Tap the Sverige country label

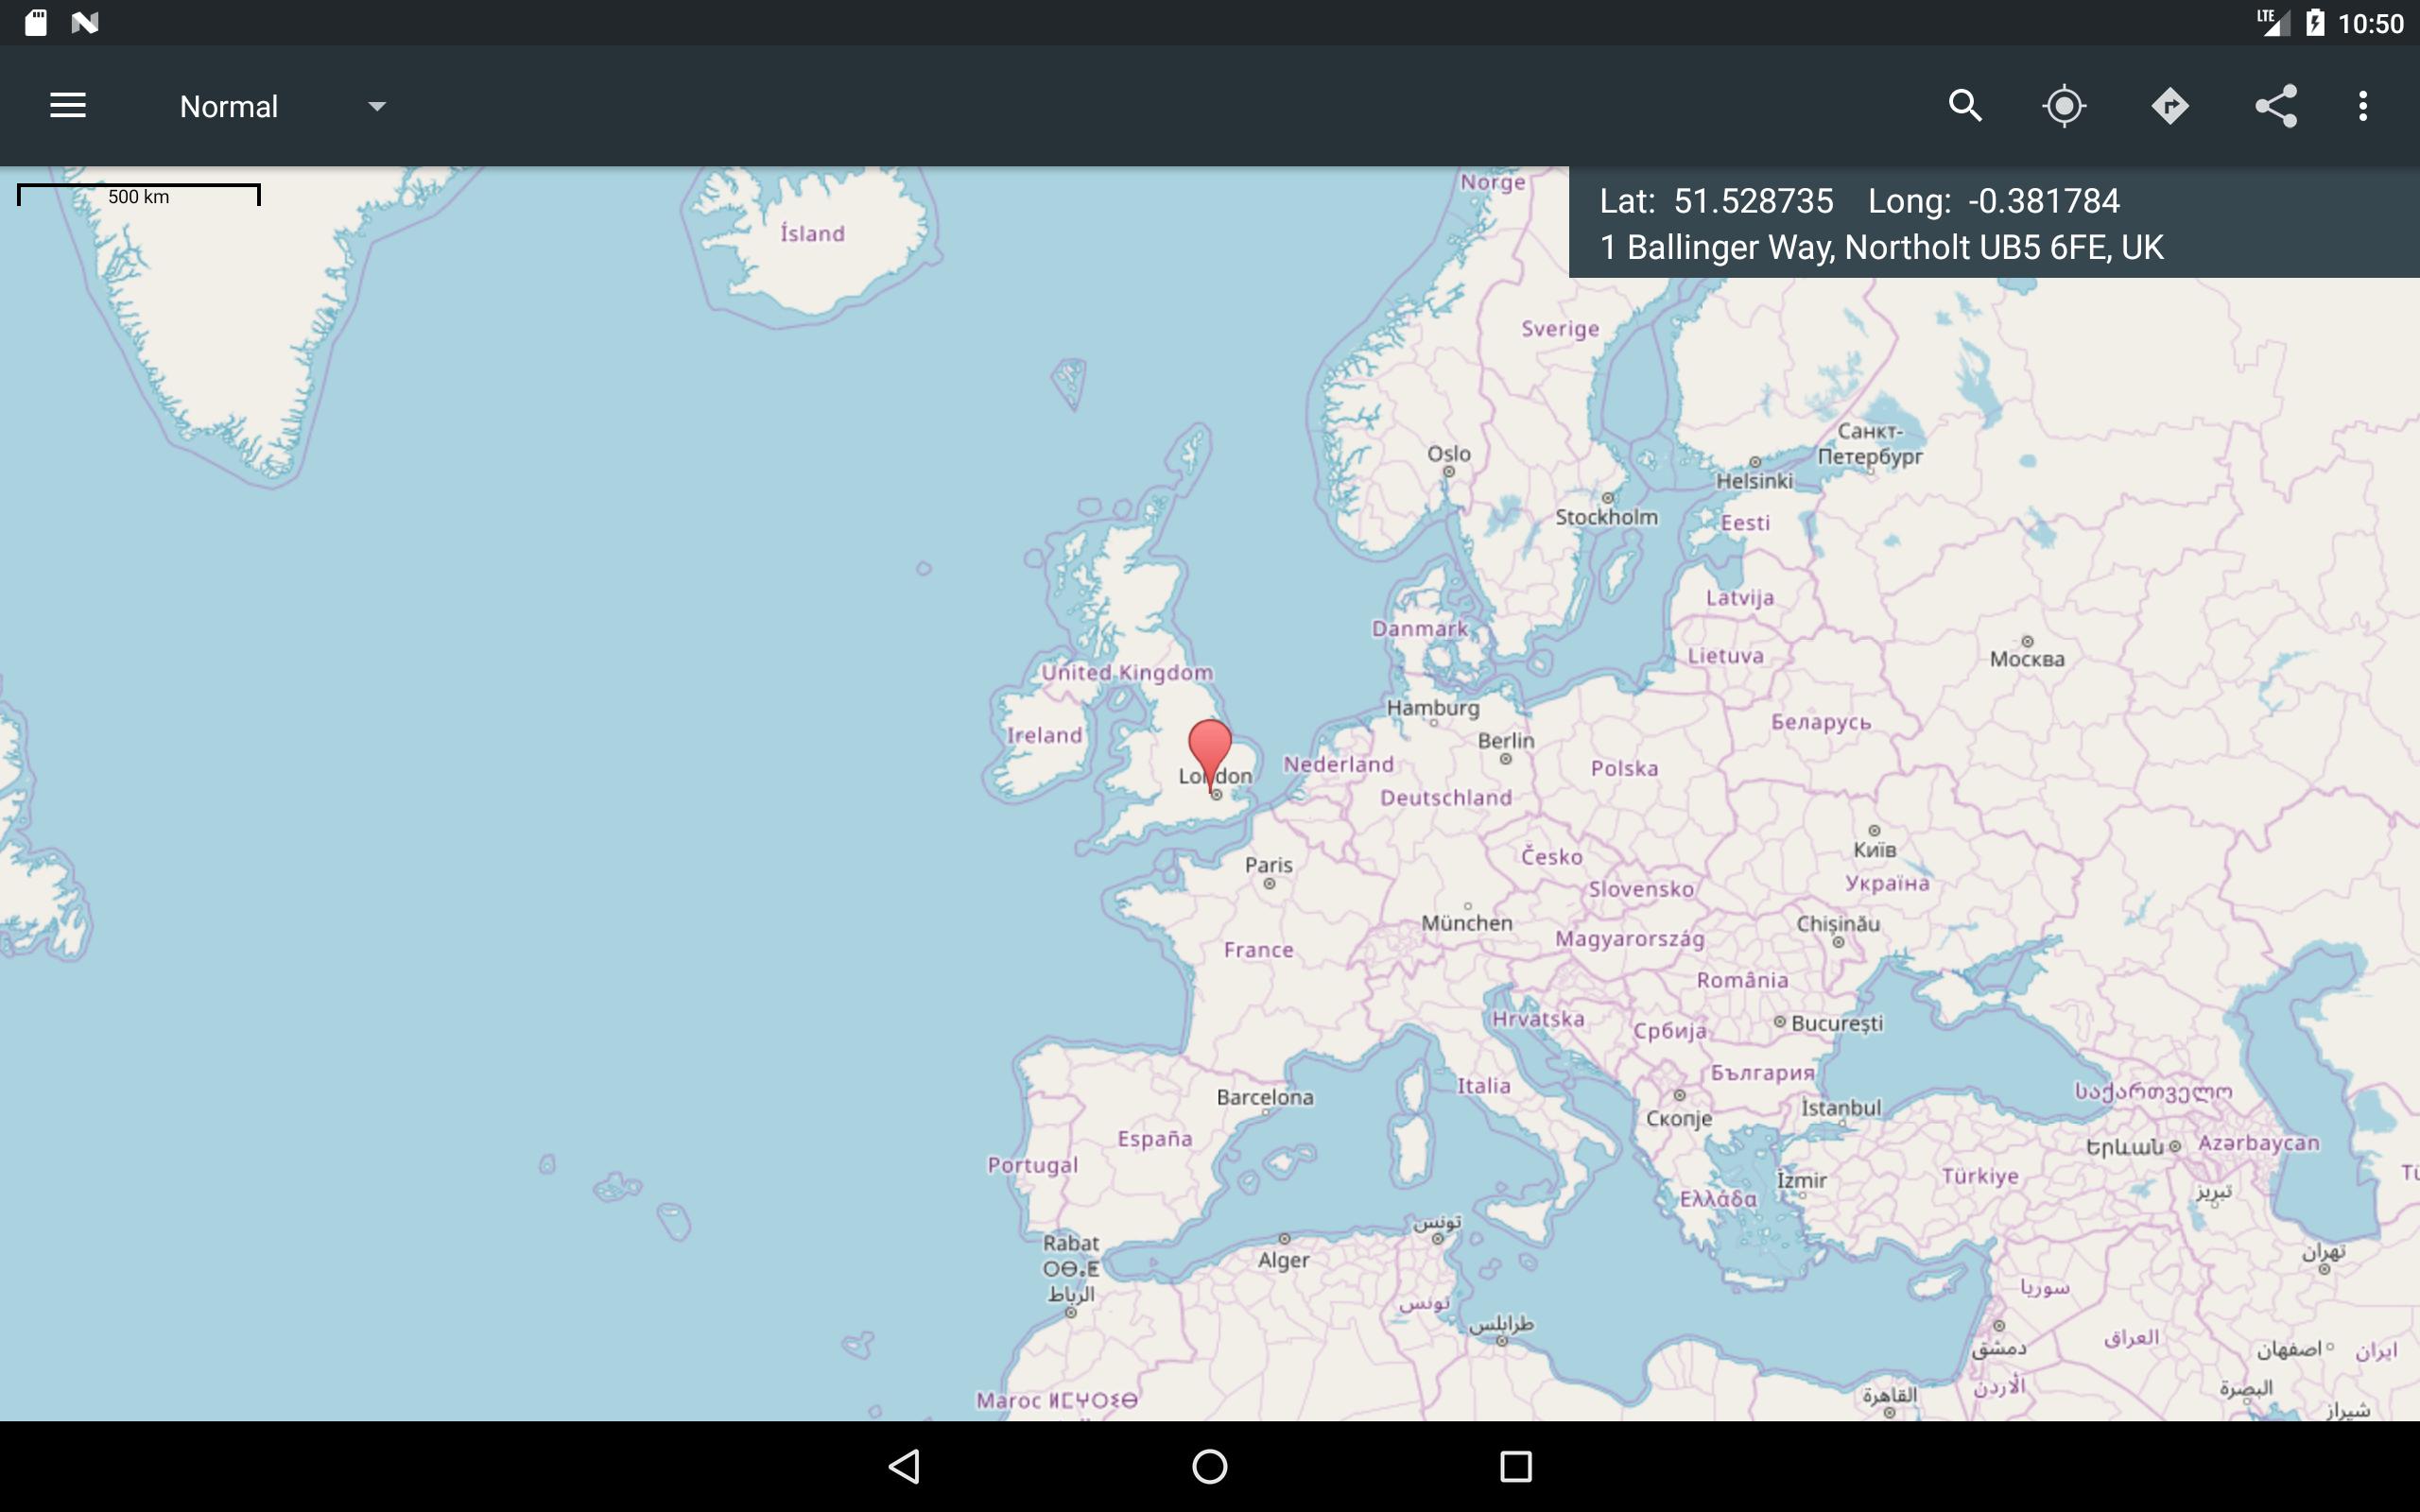1560,329
